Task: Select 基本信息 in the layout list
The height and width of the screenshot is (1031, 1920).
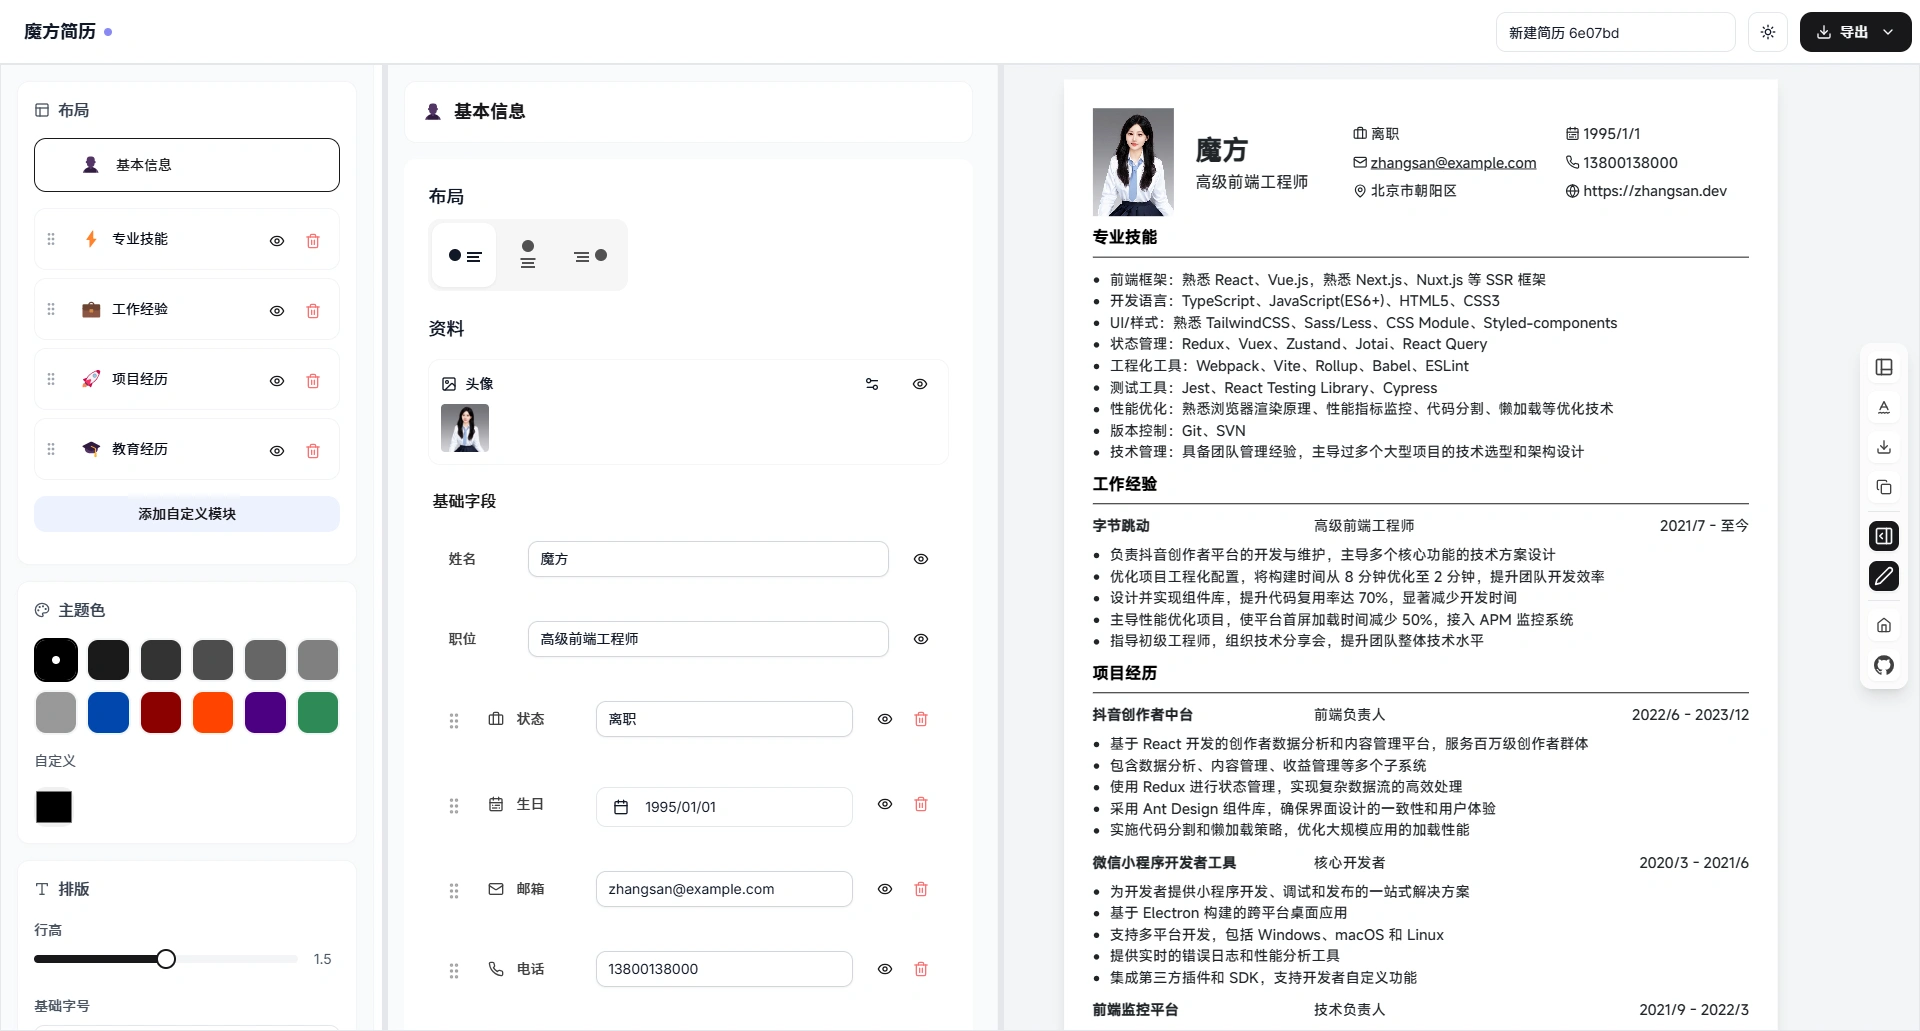Action: click(x=187, y=165)
